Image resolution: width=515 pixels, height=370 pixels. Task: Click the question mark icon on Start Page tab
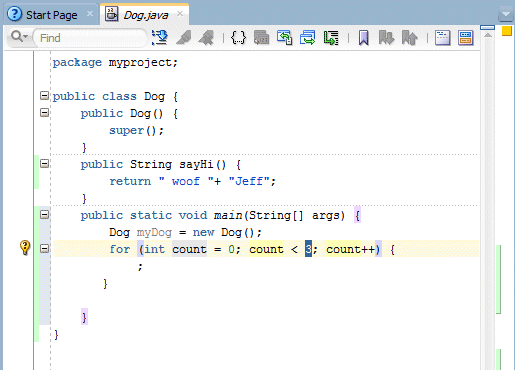(x=14, y=14)
